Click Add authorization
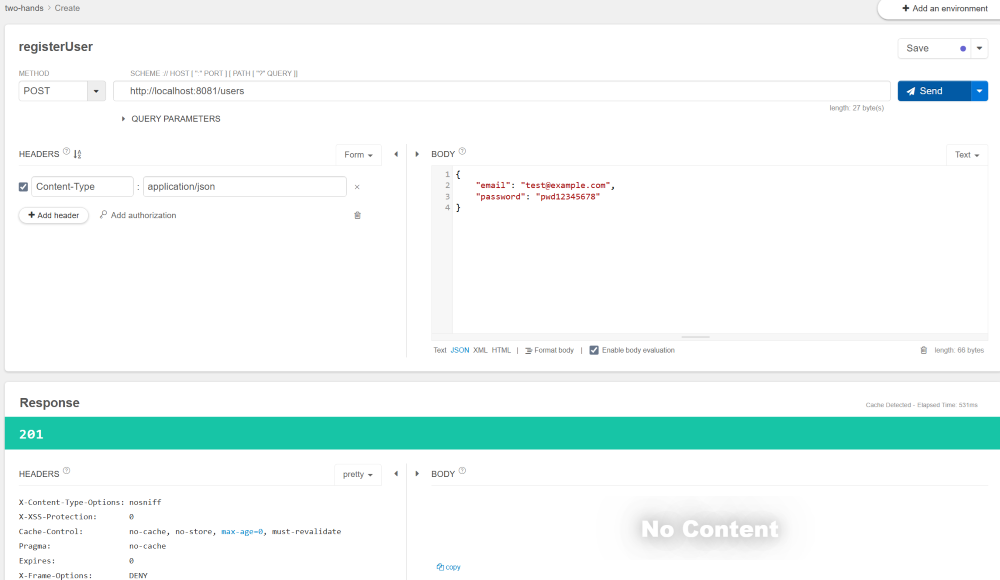1000x580 pixels. pos(138,215)
